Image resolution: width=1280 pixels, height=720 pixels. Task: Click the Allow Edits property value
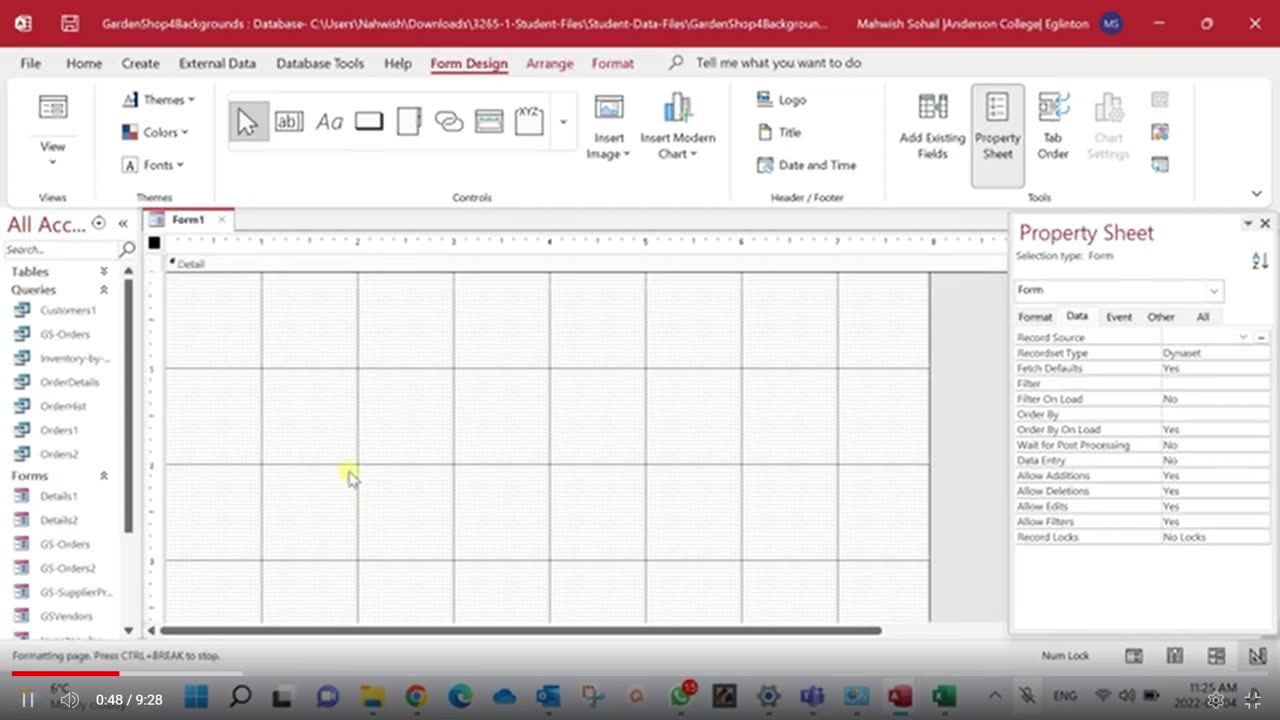pos(1215,507)
